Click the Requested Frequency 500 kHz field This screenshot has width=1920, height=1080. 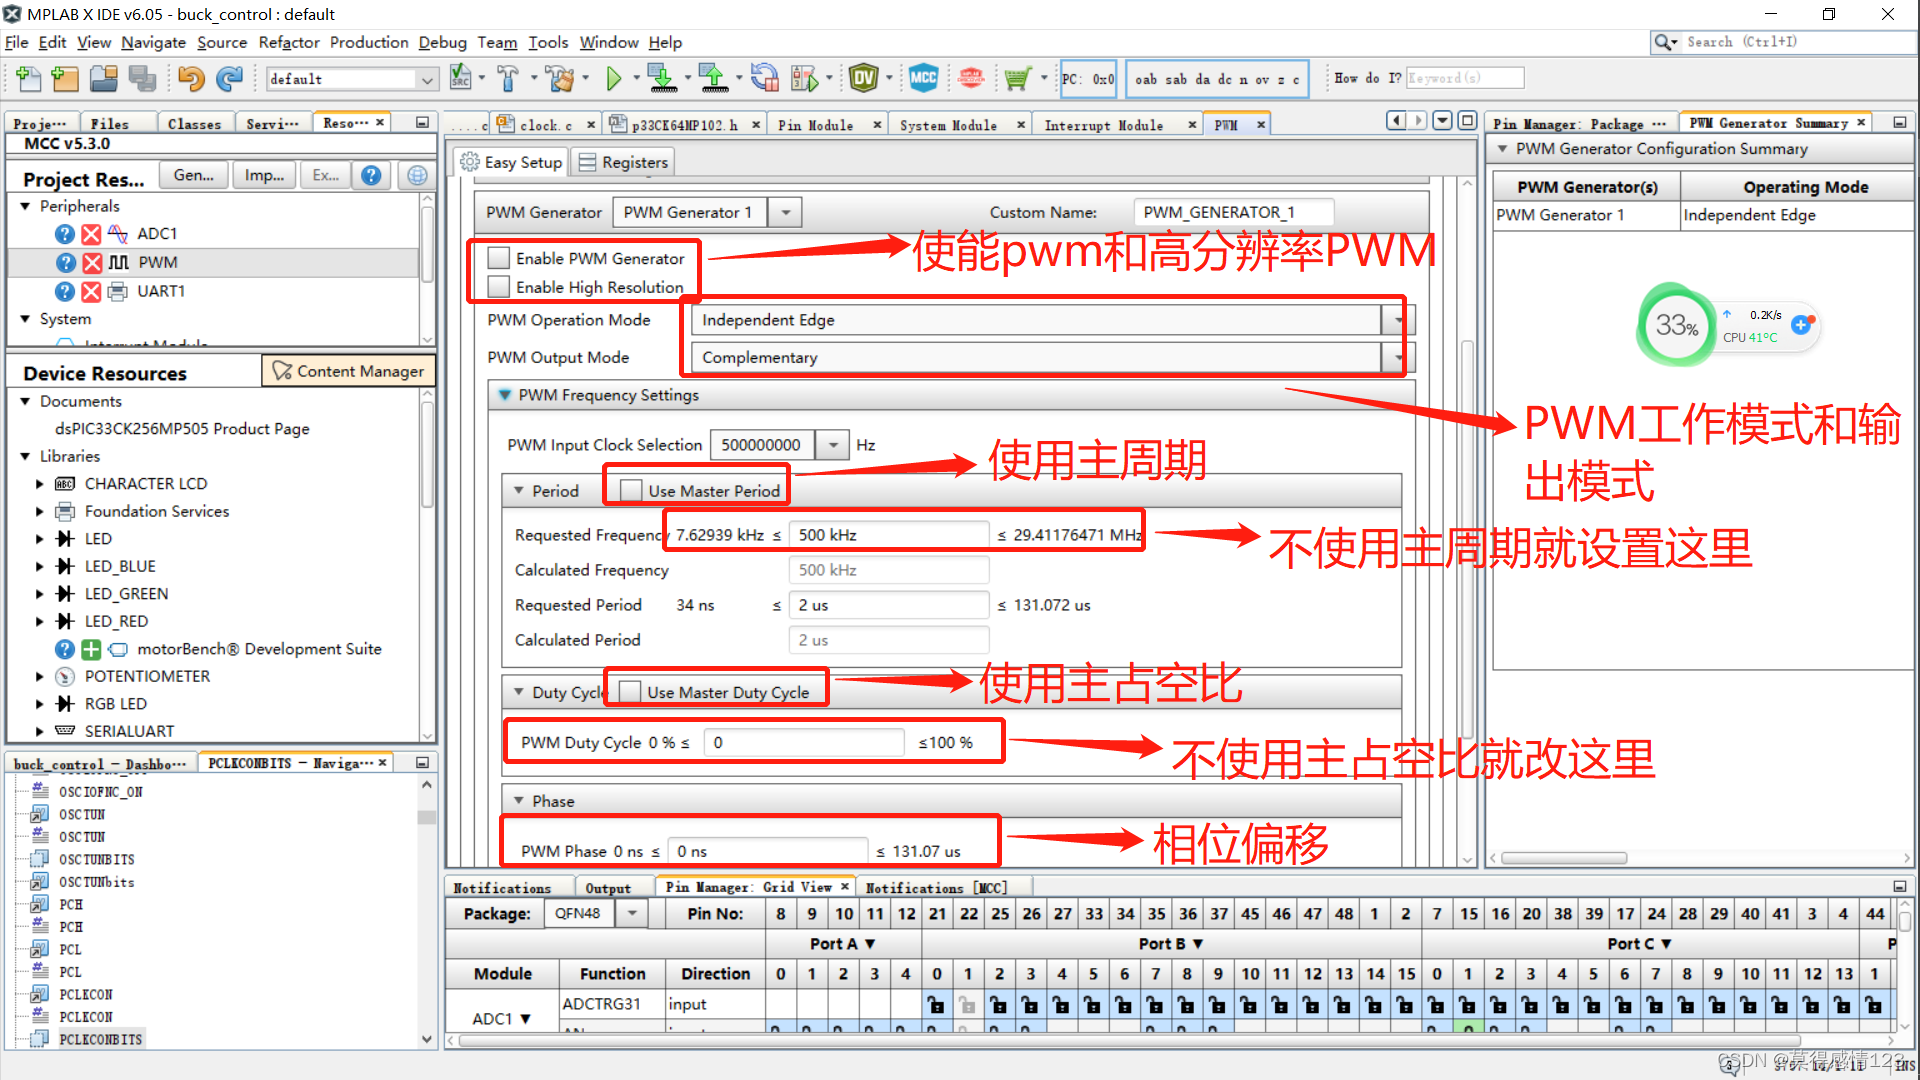888,535
